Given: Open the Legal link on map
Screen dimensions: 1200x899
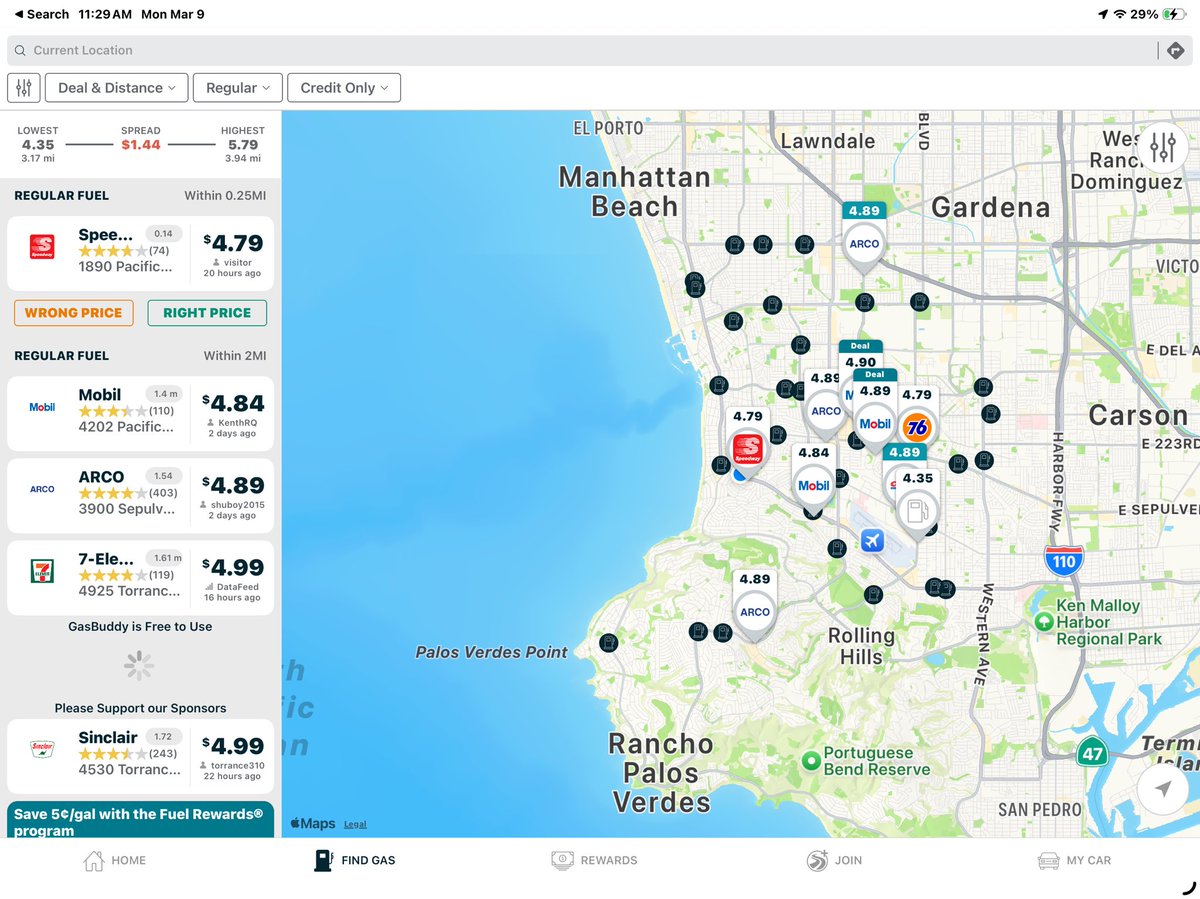Looking at the screenshot, I should tap(355, 825).
